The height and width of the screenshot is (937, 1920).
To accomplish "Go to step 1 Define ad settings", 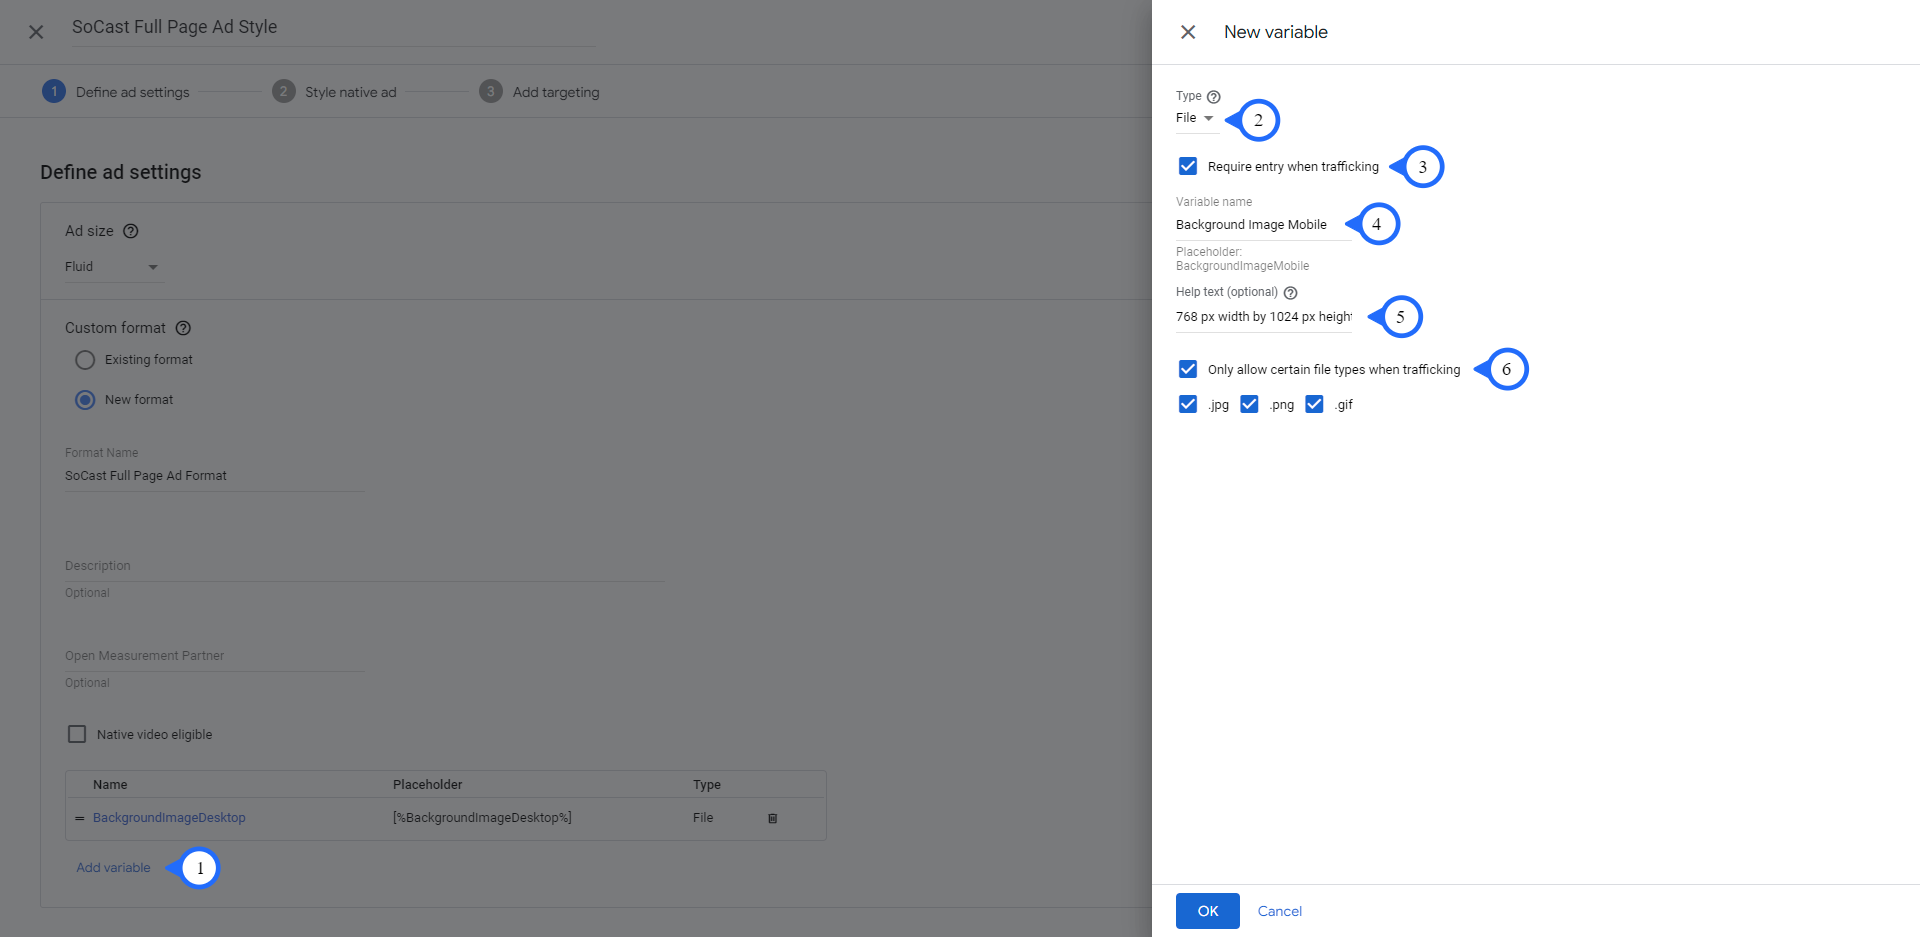I will coord(116,92).
